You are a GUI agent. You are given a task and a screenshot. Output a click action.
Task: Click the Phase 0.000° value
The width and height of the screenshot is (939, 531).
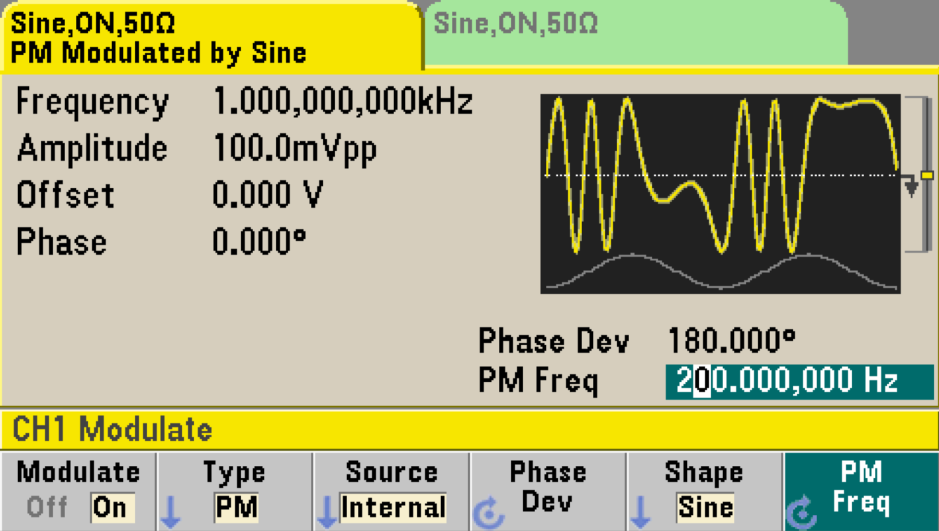point(259,241)
